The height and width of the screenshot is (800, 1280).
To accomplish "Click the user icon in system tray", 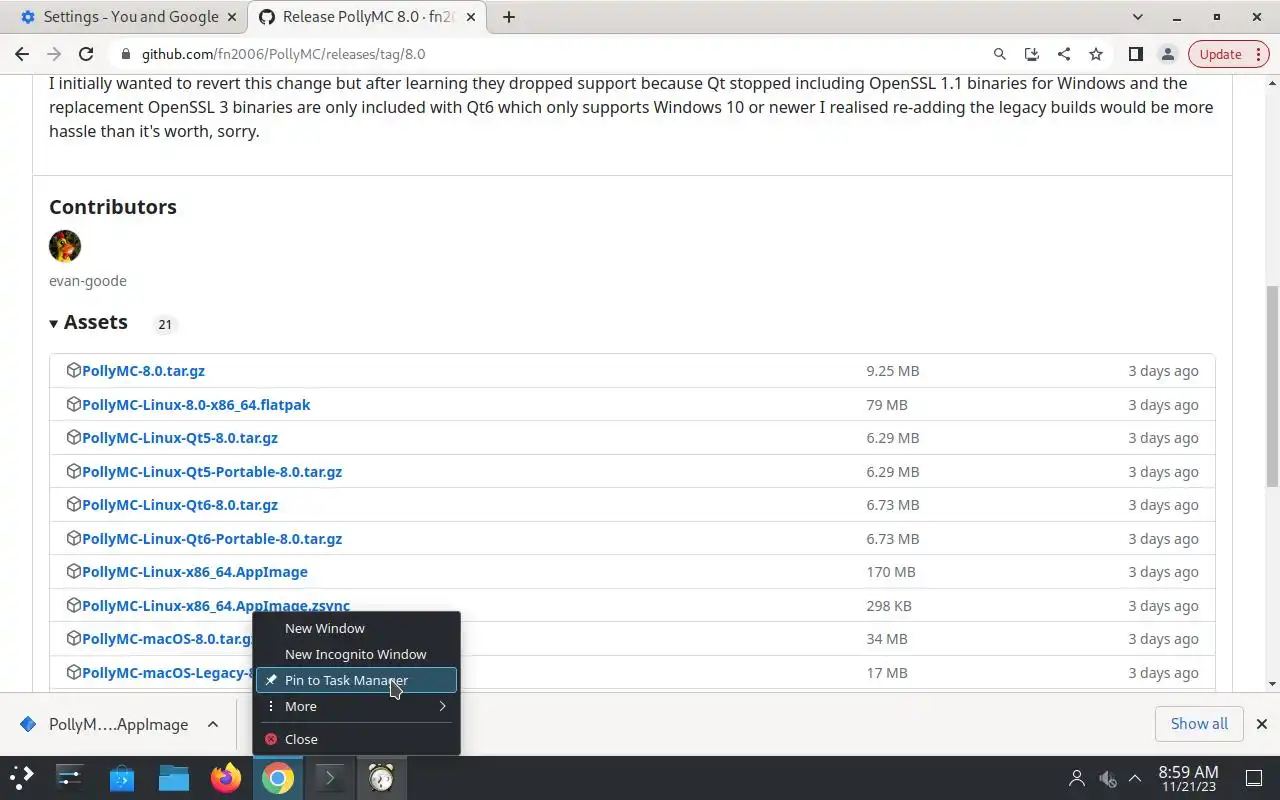I will point(1077,778).
